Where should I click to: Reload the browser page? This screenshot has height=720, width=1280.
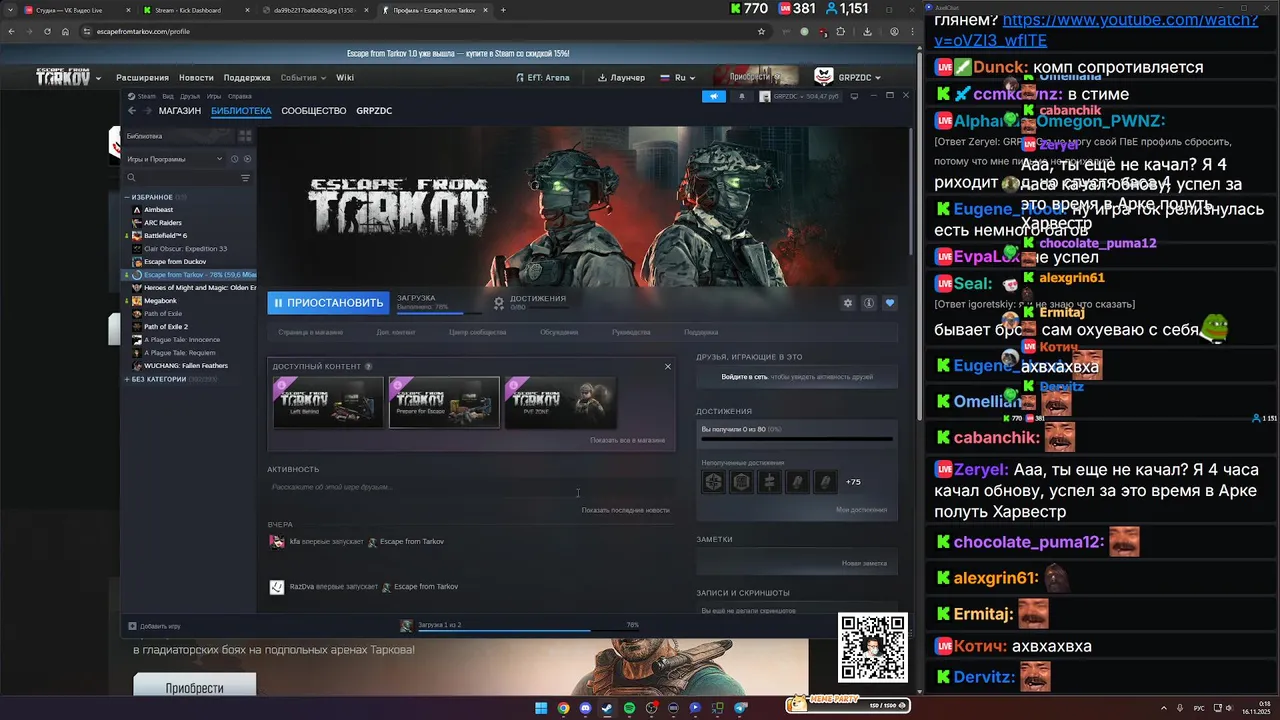click(x=47, y=31)
